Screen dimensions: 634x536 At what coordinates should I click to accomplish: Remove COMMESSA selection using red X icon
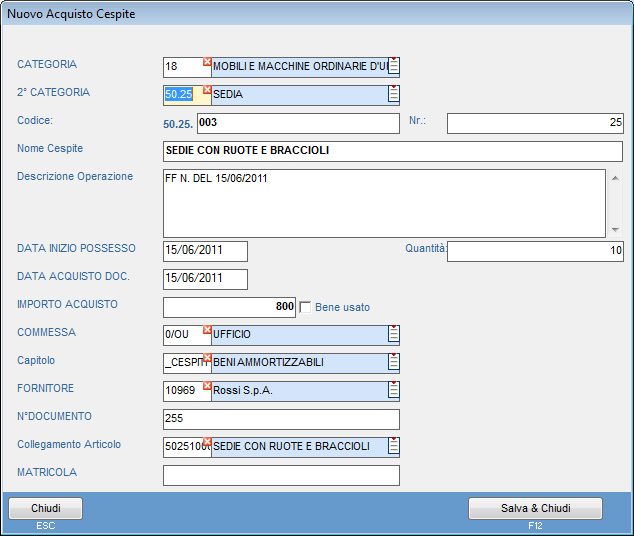point(207,329)
